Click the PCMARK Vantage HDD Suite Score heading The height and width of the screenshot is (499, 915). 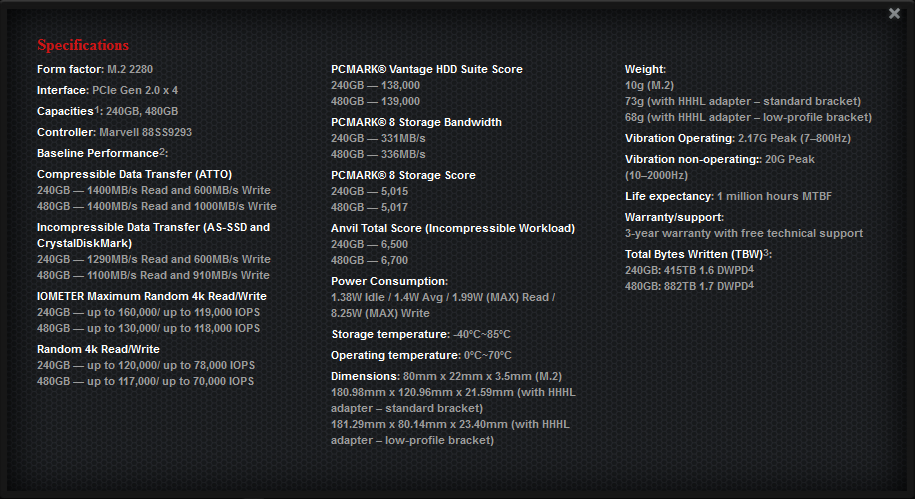pyautogui.click(x=427, y=69)
